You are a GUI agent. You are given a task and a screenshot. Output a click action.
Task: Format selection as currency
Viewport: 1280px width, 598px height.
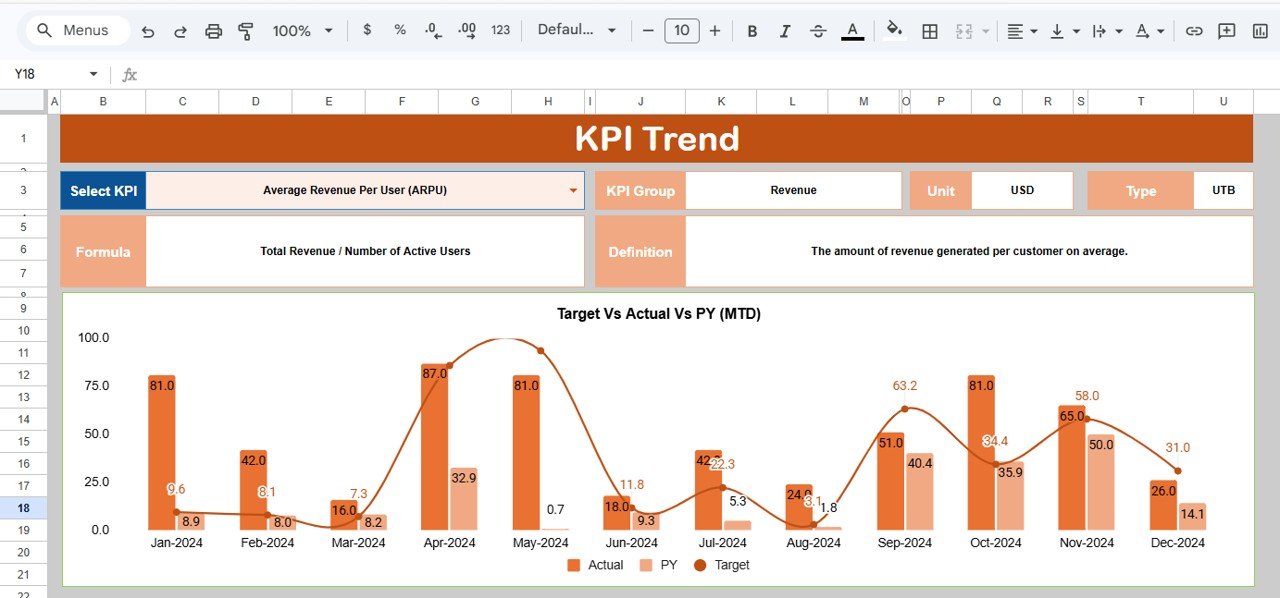366,31
